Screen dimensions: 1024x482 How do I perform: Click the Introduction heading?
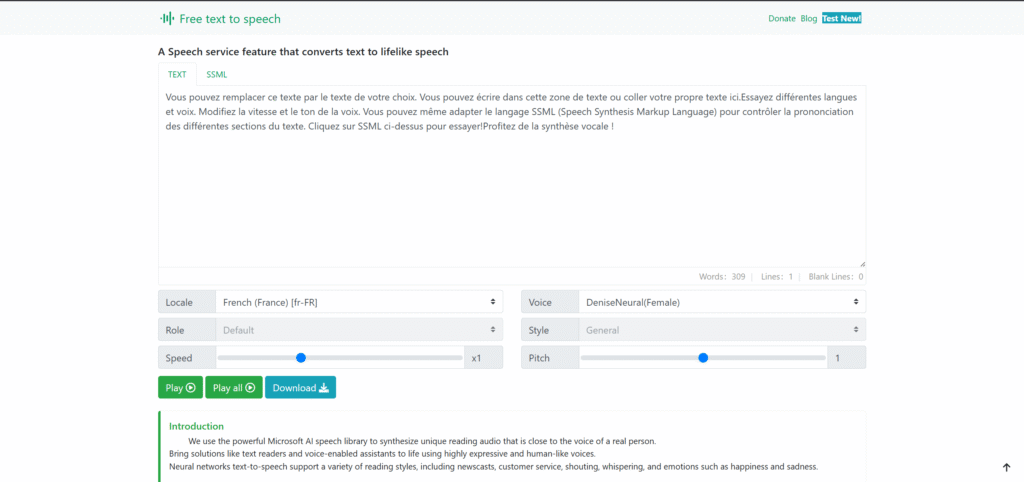[x=196, y=426]
